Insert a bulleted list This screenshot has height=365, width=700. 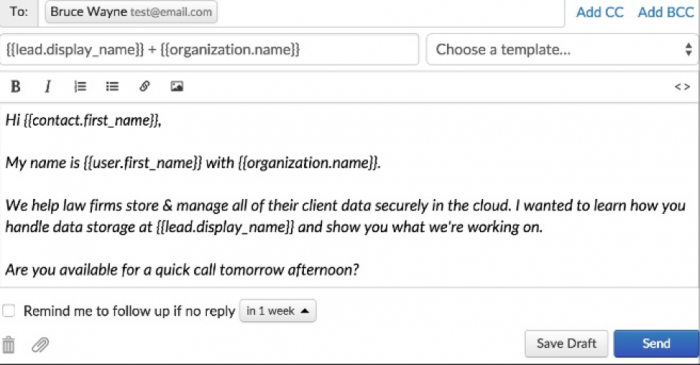(112, 86)
